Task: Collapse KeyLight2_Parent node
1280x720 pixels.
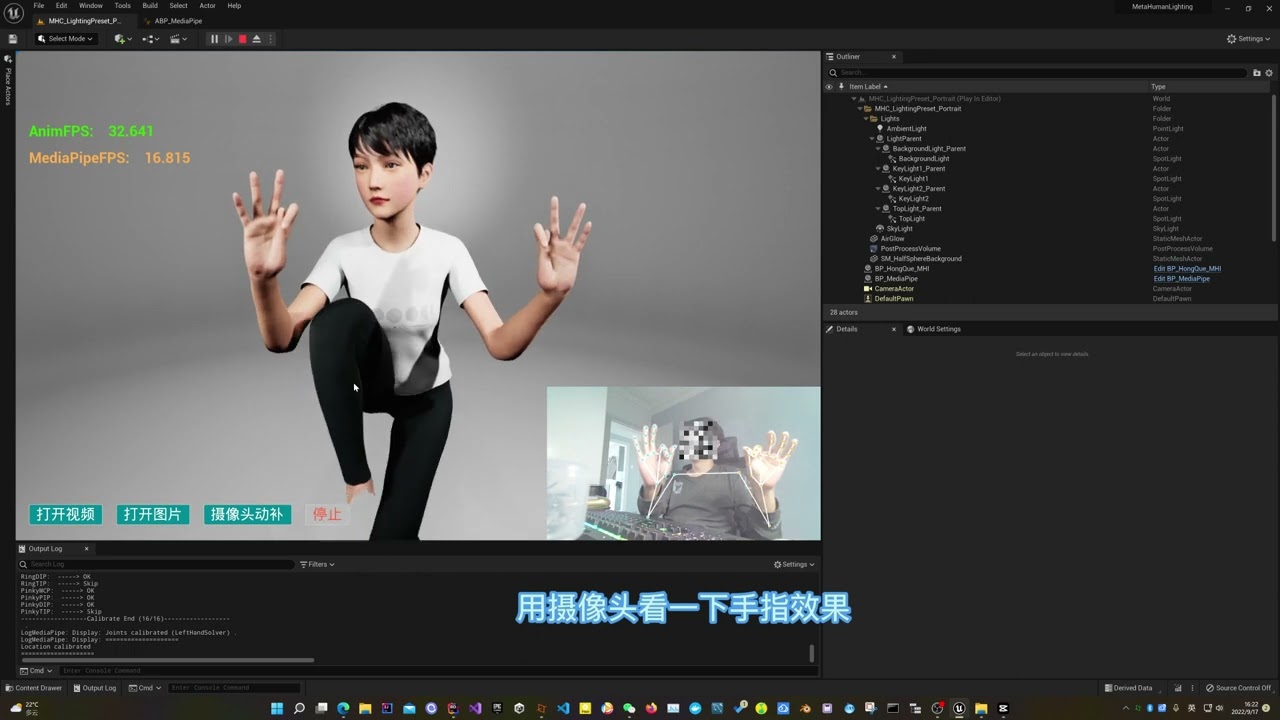Action: click(x=879, y=189)
